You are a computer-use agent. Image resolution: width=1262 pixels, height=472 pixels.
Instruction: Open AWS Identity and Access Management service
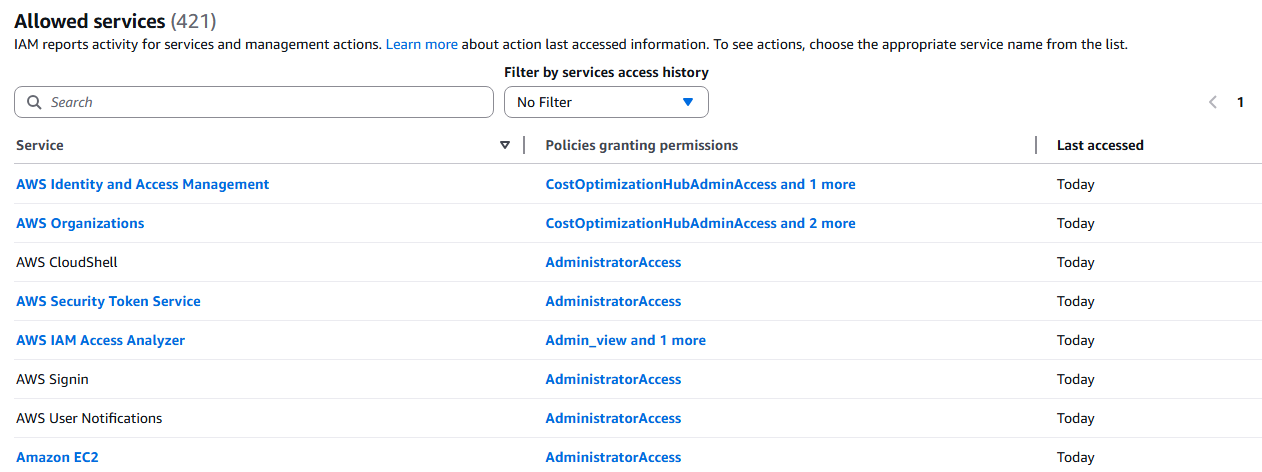coord(143,184)
